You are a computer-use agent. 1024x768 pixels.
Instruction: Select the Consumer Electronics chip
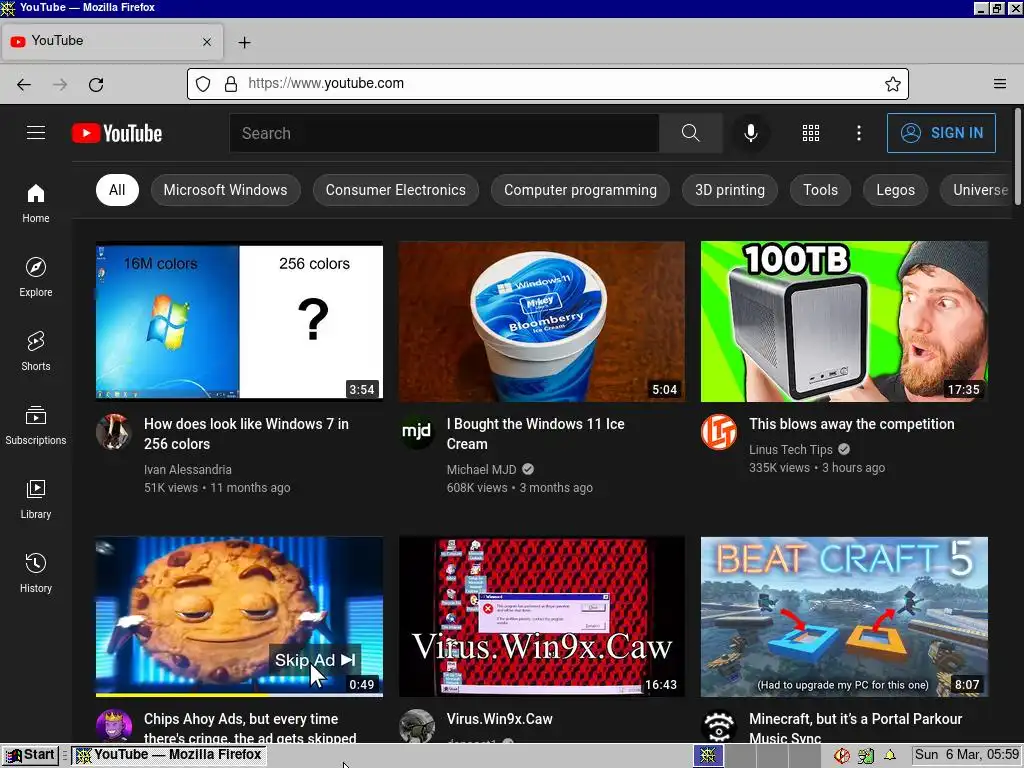(396, 190)
